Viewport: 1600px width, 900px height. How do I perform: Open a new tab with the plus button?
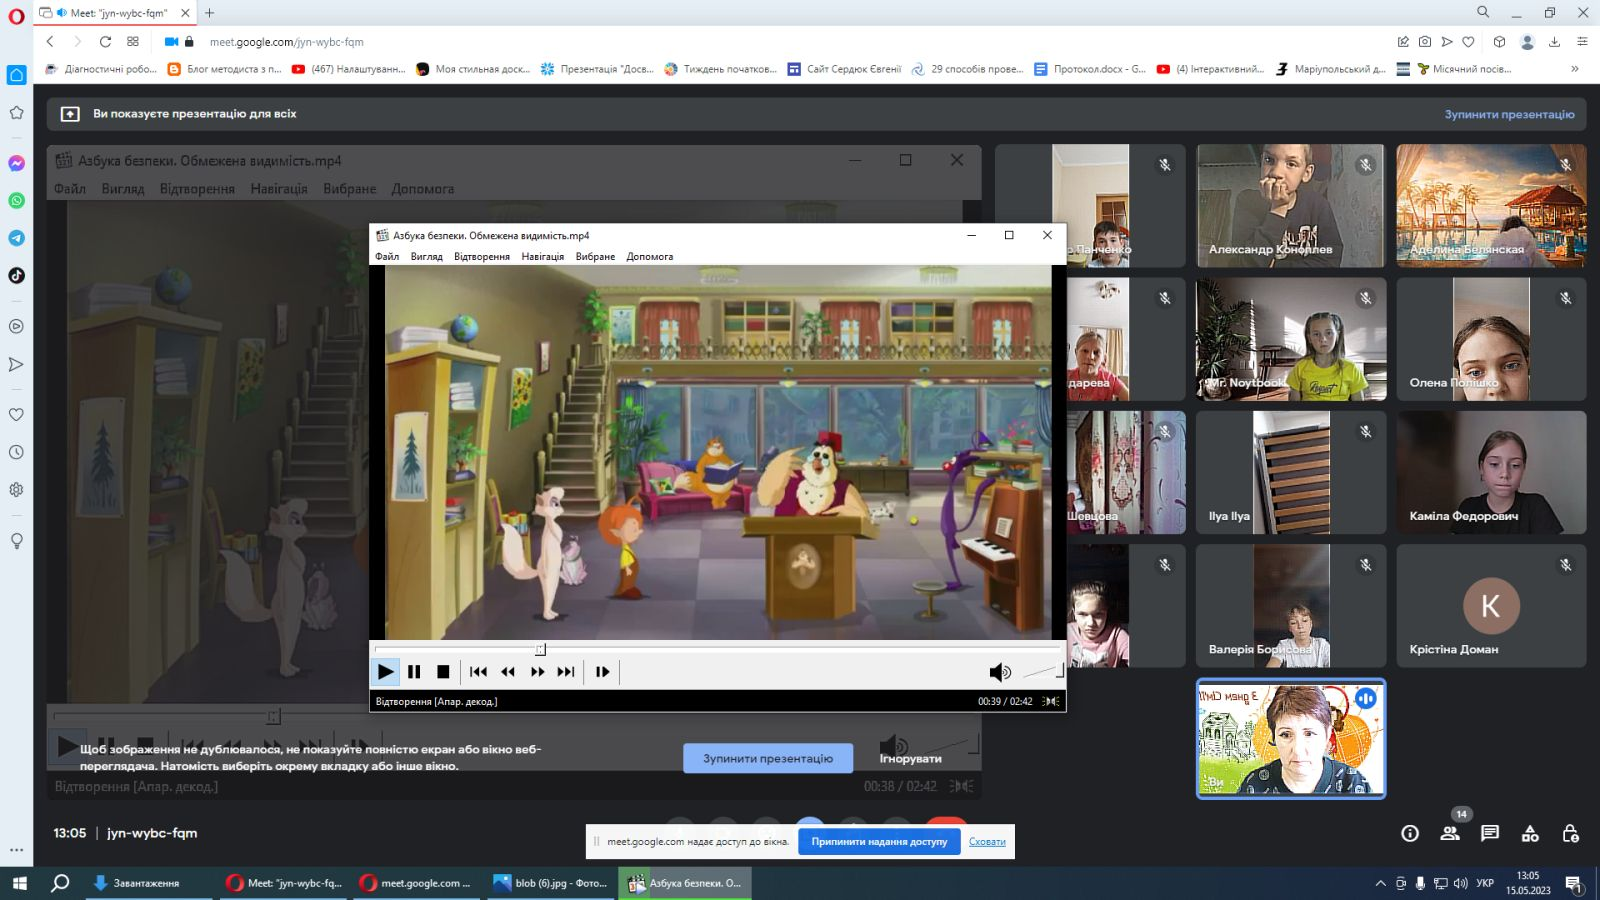coord(210,13)
